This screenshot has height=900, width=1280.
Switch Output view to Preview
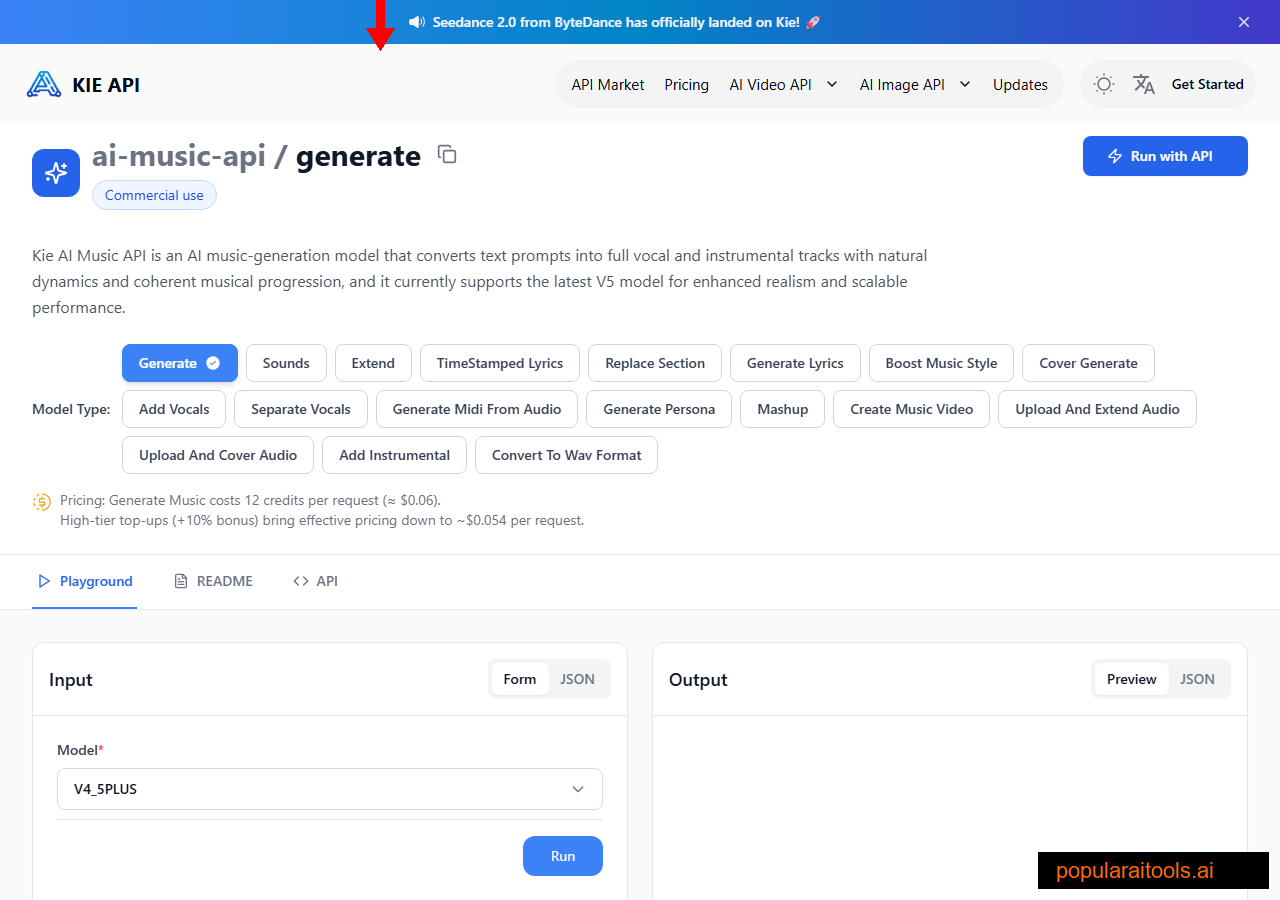coord(1131,678)
